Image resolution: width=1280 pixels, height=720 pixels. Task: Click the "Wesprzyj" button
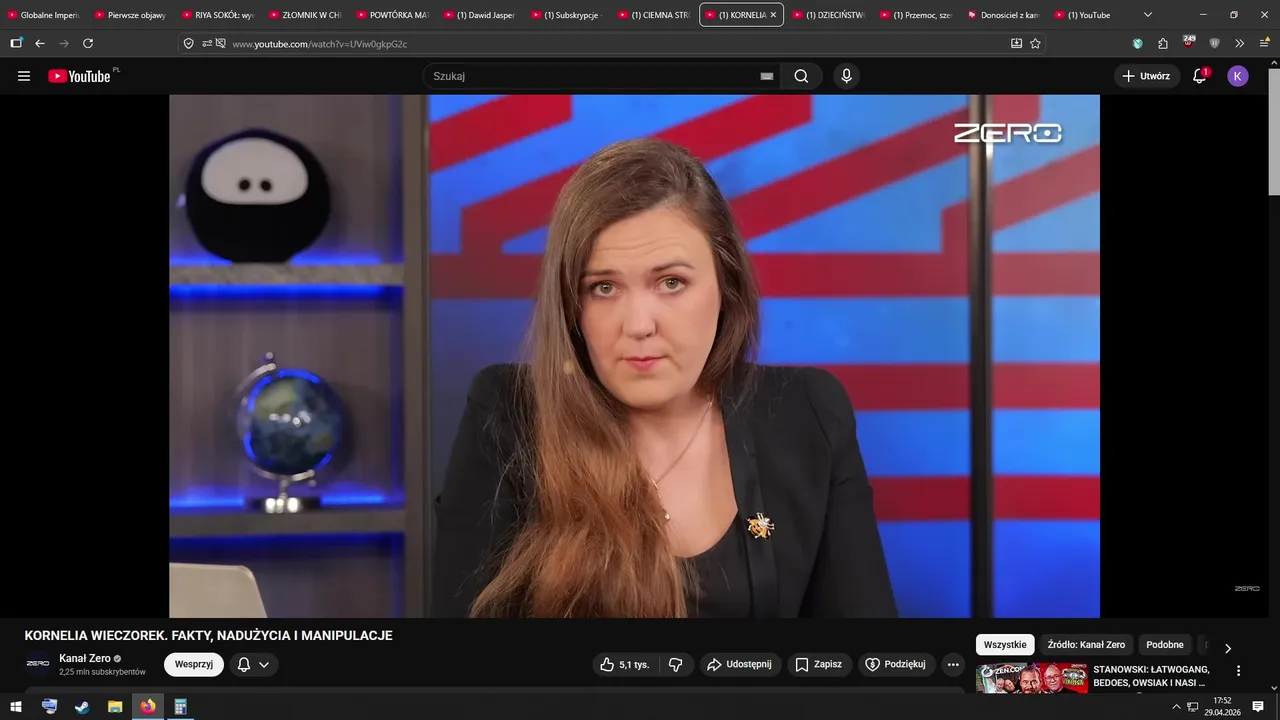click(x=194, y=664)
